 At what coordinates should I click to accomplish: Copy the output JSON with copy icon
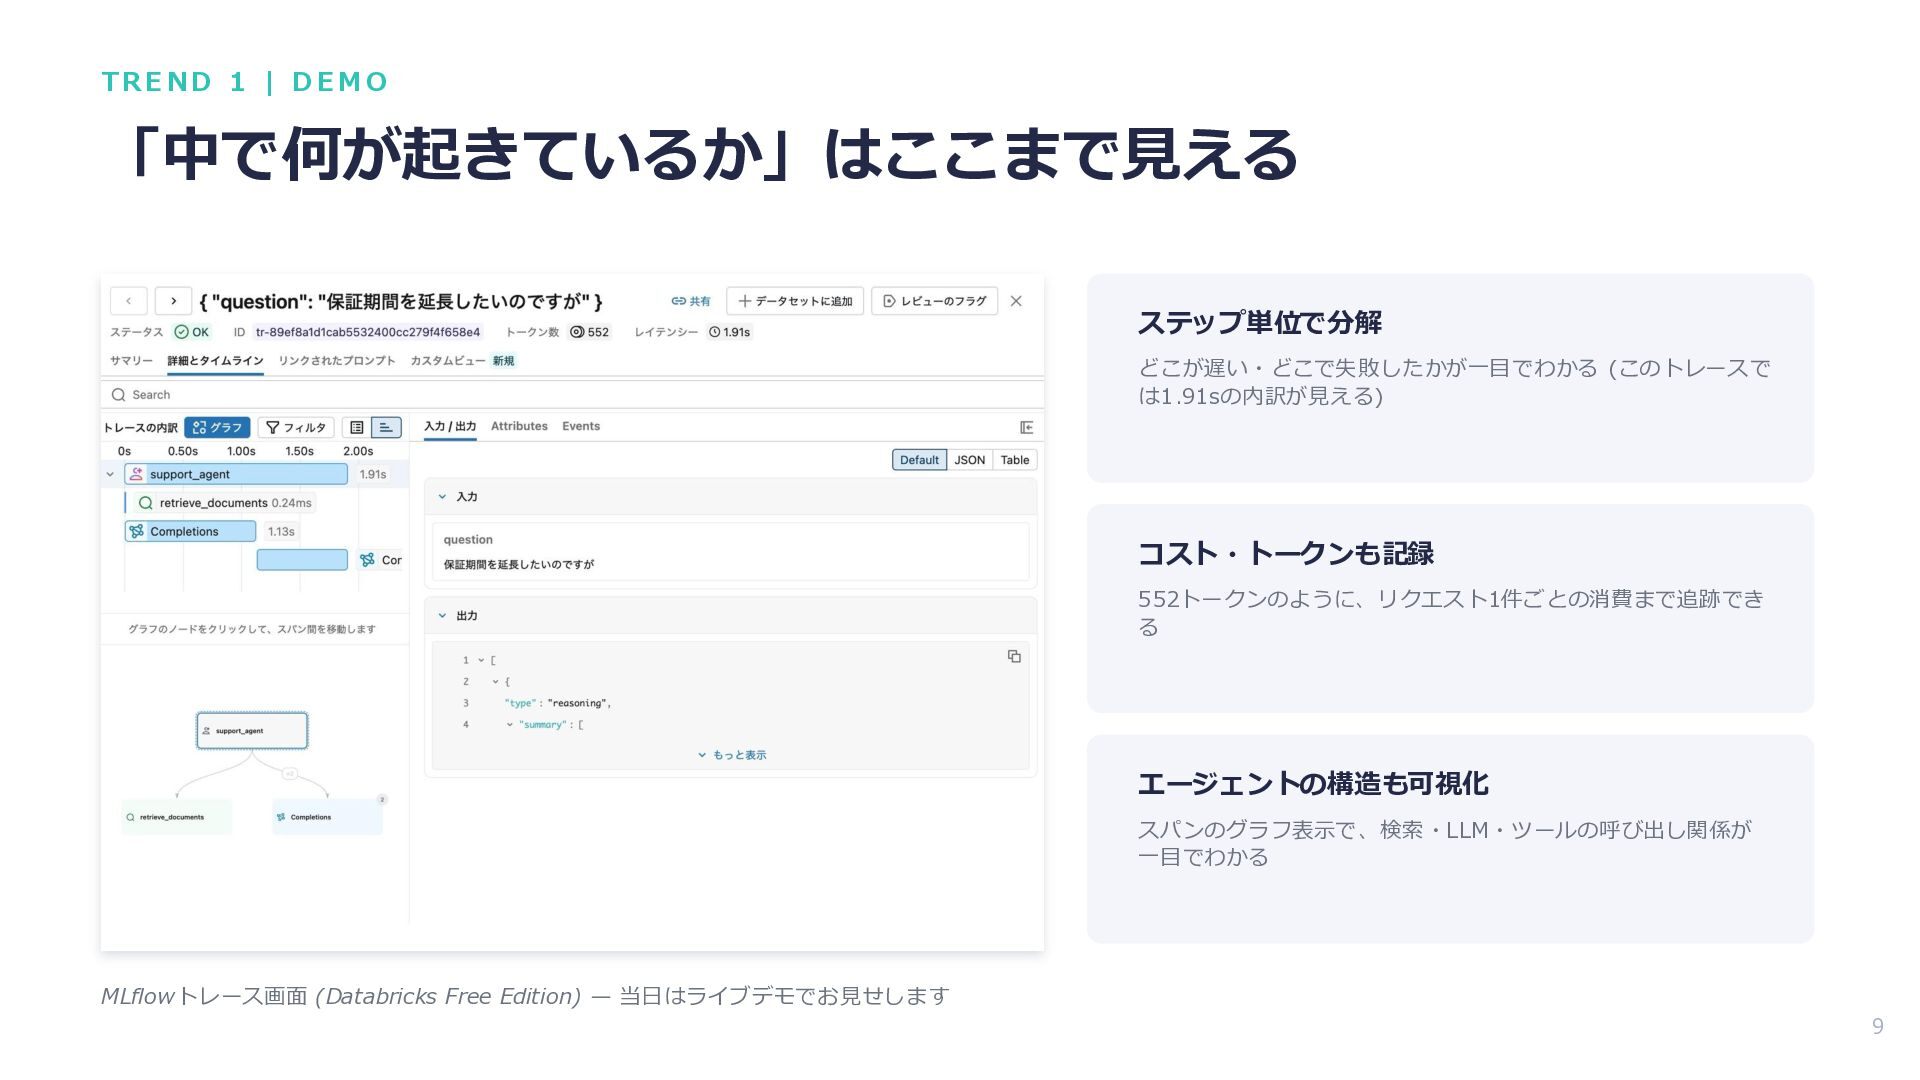click(x=1014, y=657)
